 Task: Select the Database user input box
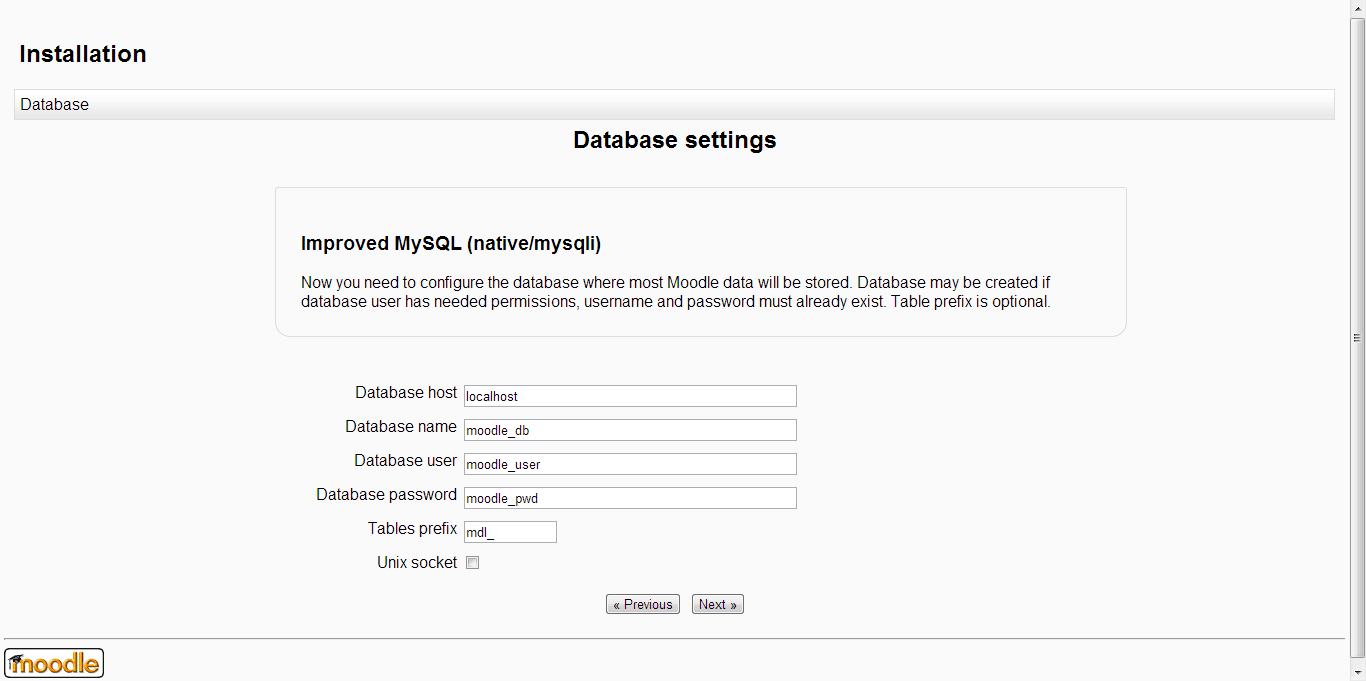click(630, 464)
